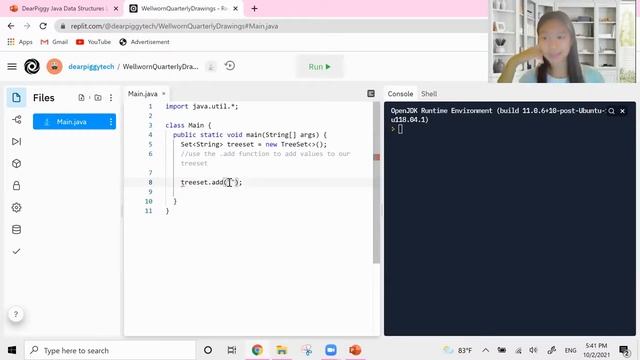Open the hamburger menu in Replit header
The height and width of the screenshot is (360, 640).
pyautogui.click(x=12, y=66)
